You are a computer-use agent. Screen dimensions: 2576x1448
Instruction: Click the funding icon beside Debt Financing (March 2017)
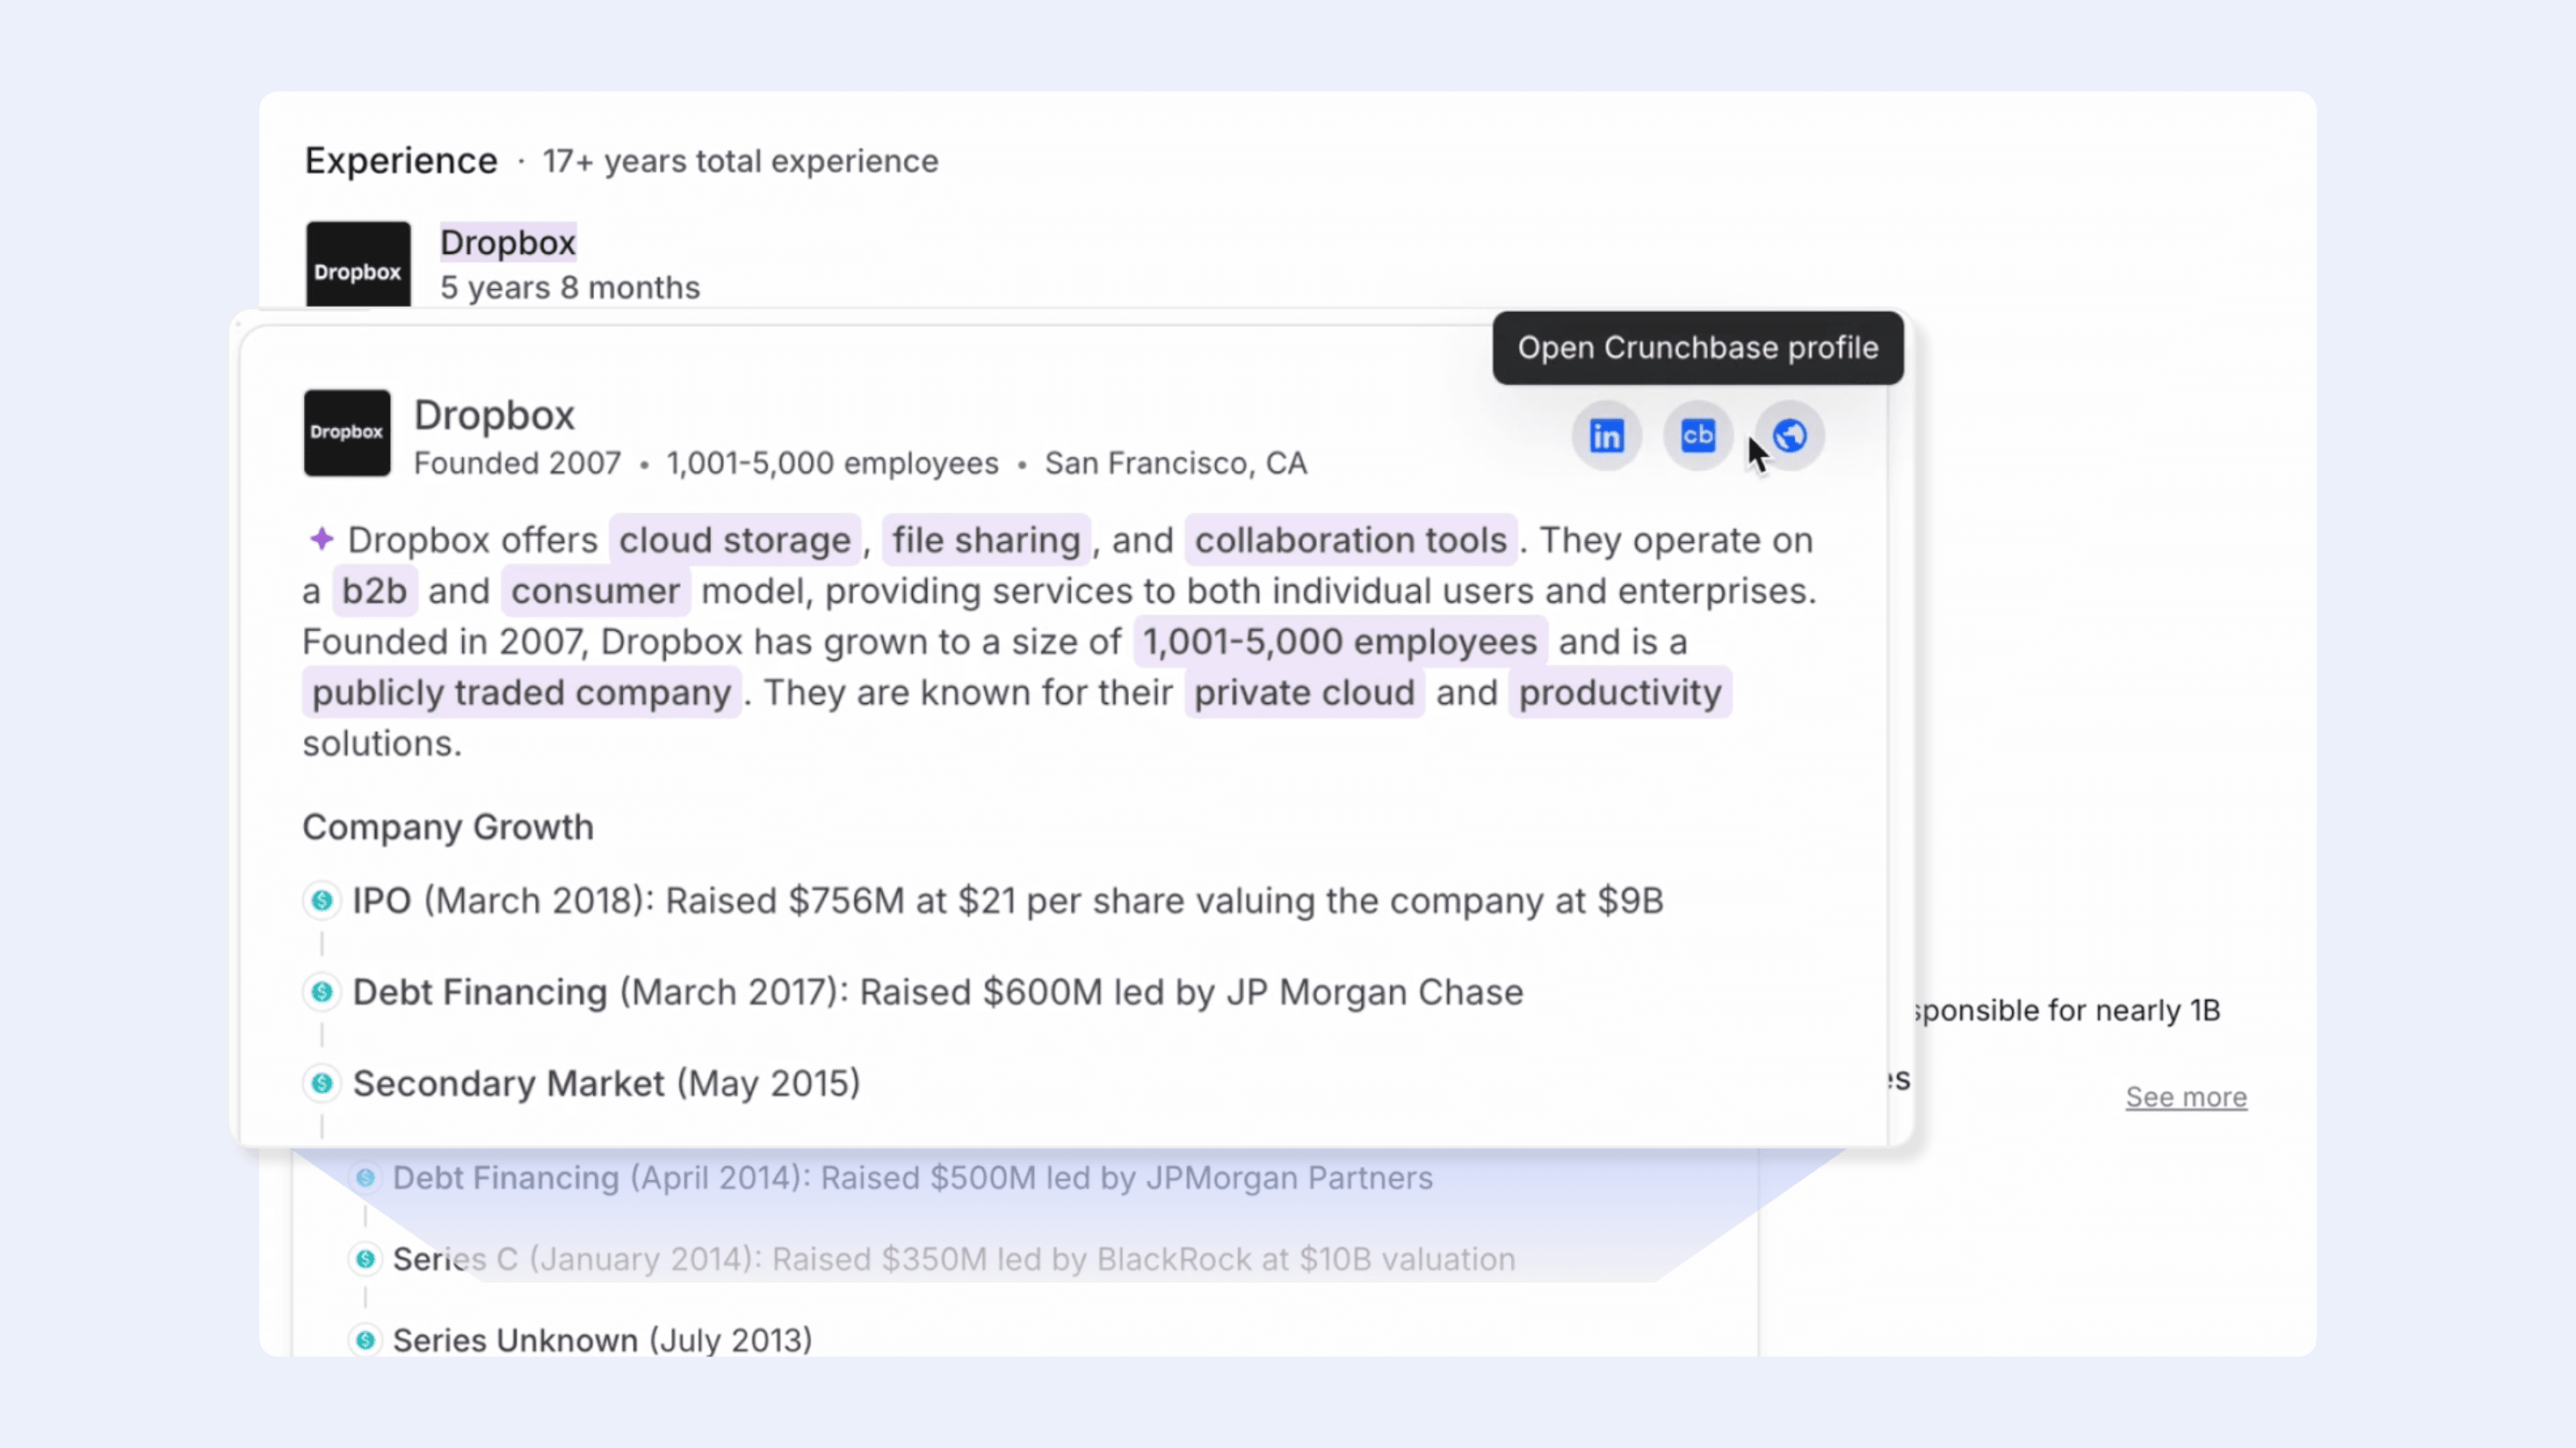point(321,992)
